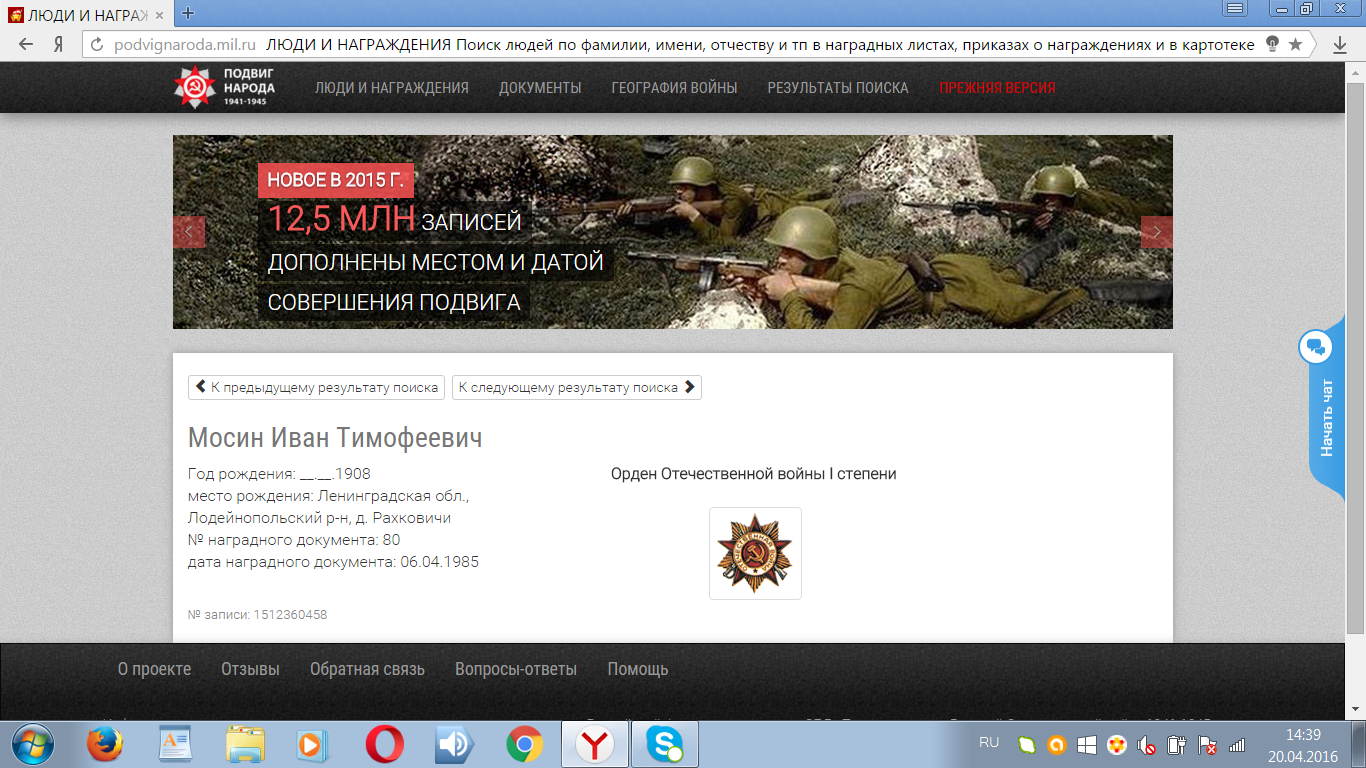1366x768 pixels.
Task: Open ДОКУМЕНТЫ menu item
Action: click(540, 88)
